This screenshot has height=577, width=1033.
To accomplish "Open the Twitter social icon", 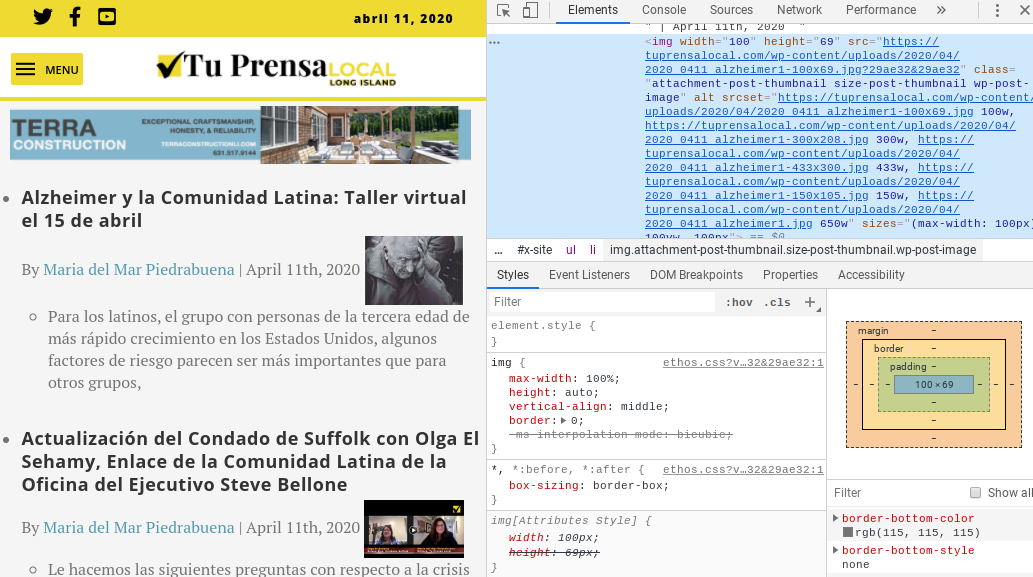I will pos(43,17).
